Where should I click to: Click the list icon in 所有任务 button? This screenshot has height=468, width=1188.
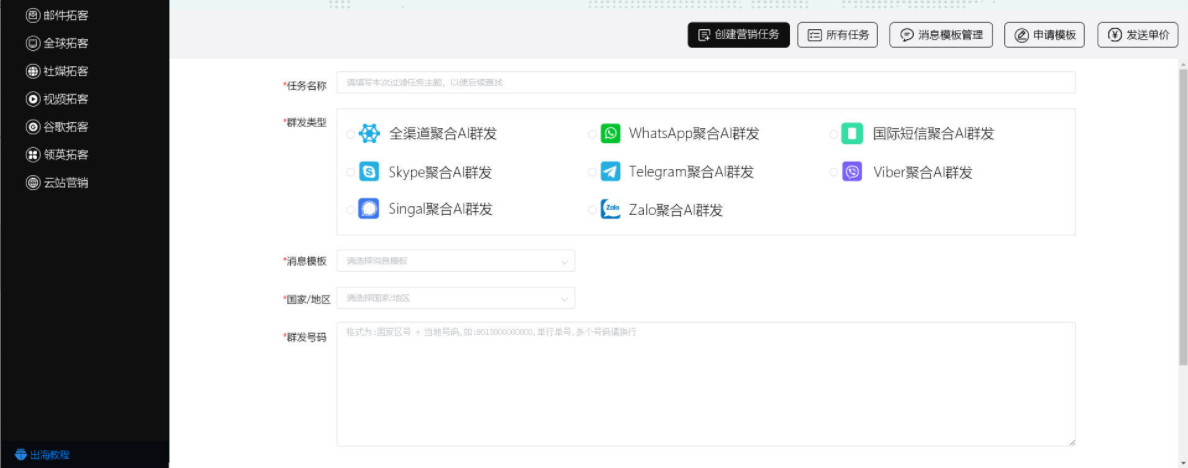click(x=814, y=35)
